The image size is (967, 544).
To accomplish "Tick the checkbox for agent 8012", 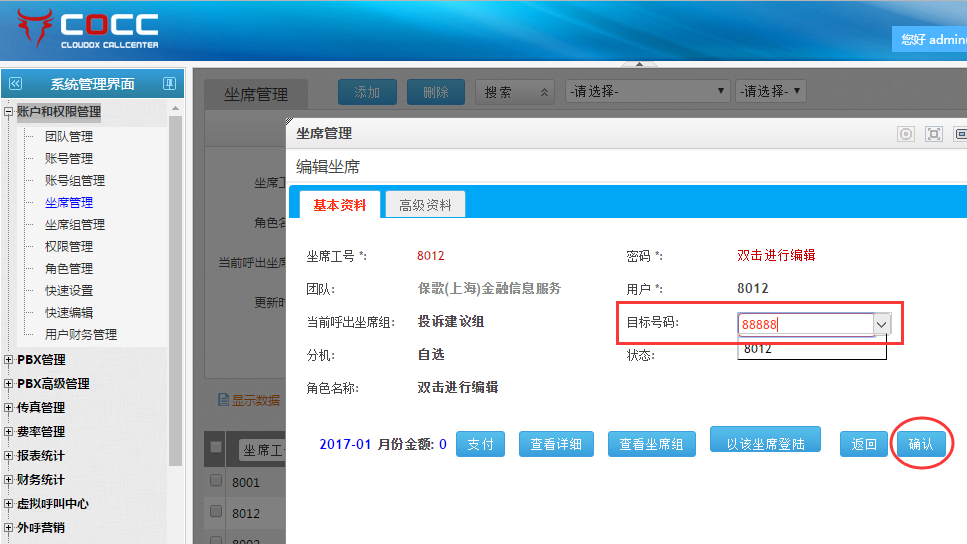I will click(215, 512).
